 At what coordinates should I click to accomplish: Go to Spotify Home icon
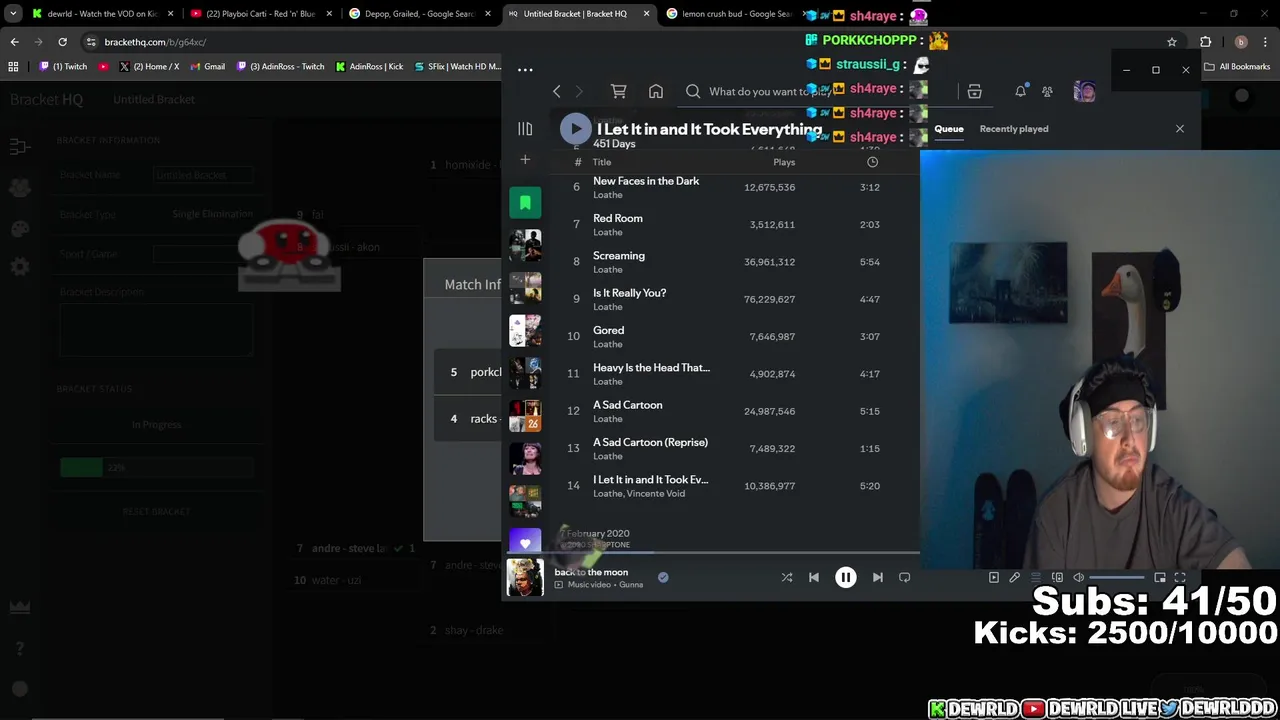pyautogui.click(x=656, y=92)
